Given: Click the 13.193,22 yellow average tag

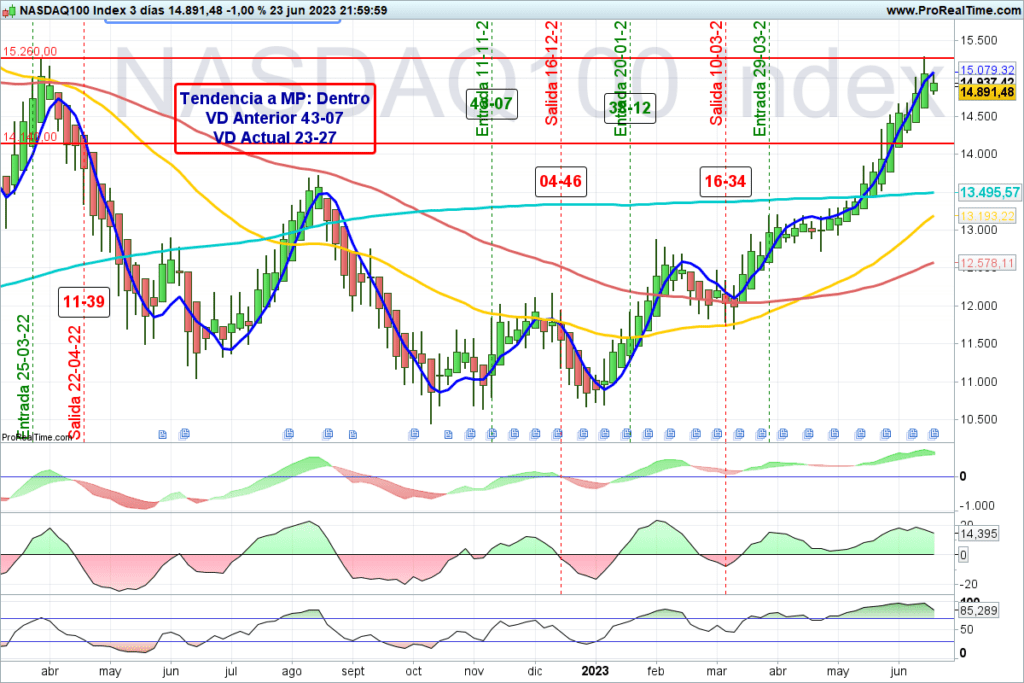Looking at the screenshot, I should pyautogui.click(x=987, y=216).
